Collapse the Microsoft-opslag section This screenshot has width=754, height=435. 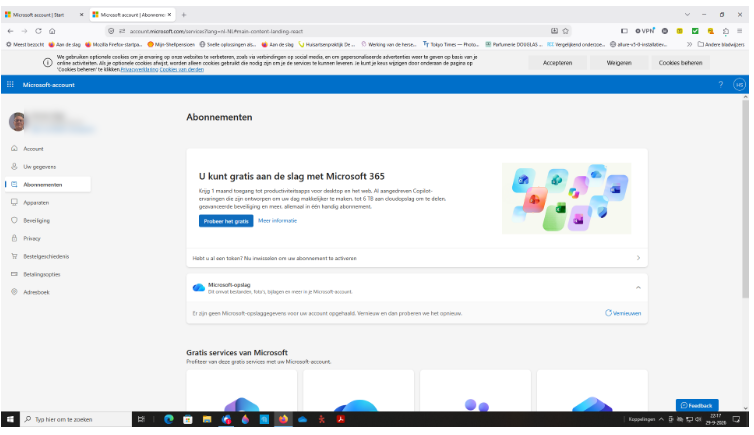point(638,287)
